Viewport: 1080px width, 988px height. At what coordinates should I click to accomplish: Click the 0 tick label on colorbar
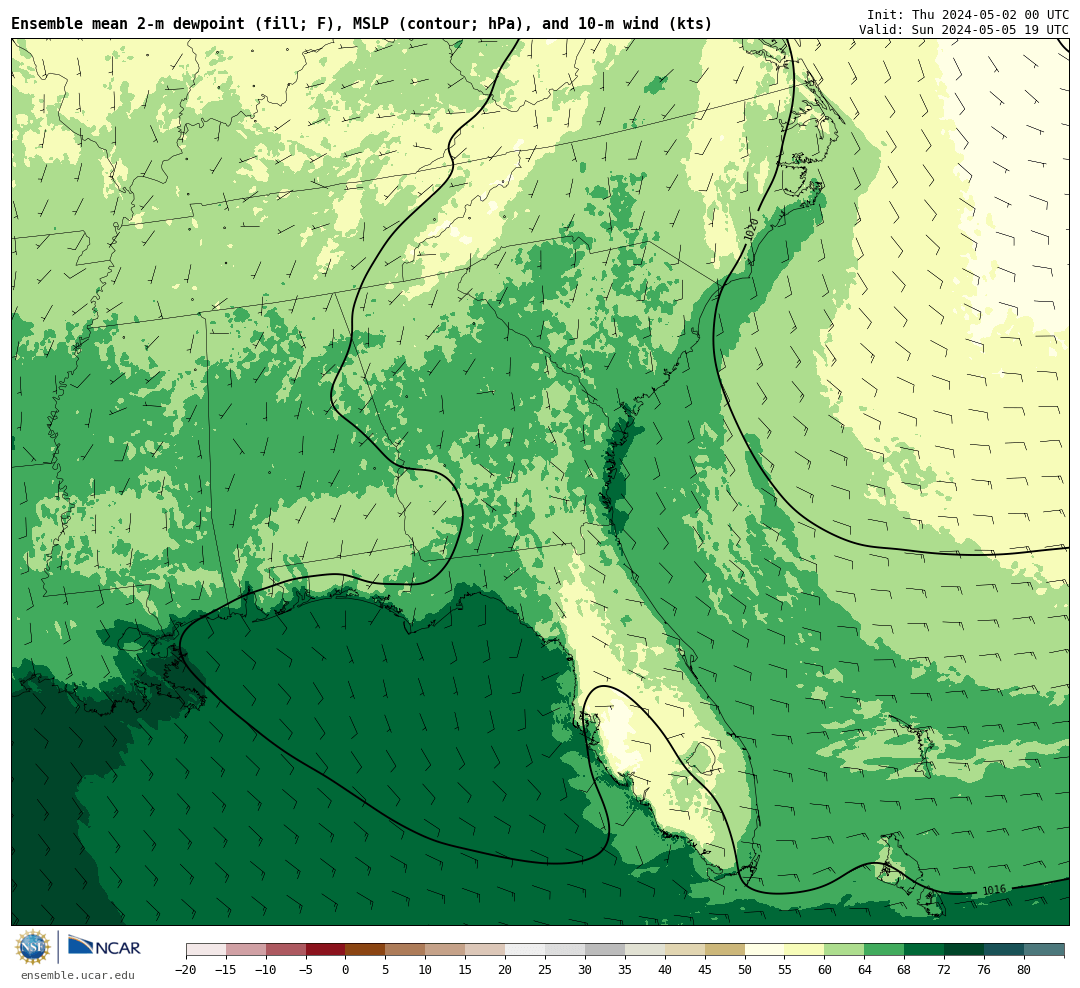coord(346,970)
